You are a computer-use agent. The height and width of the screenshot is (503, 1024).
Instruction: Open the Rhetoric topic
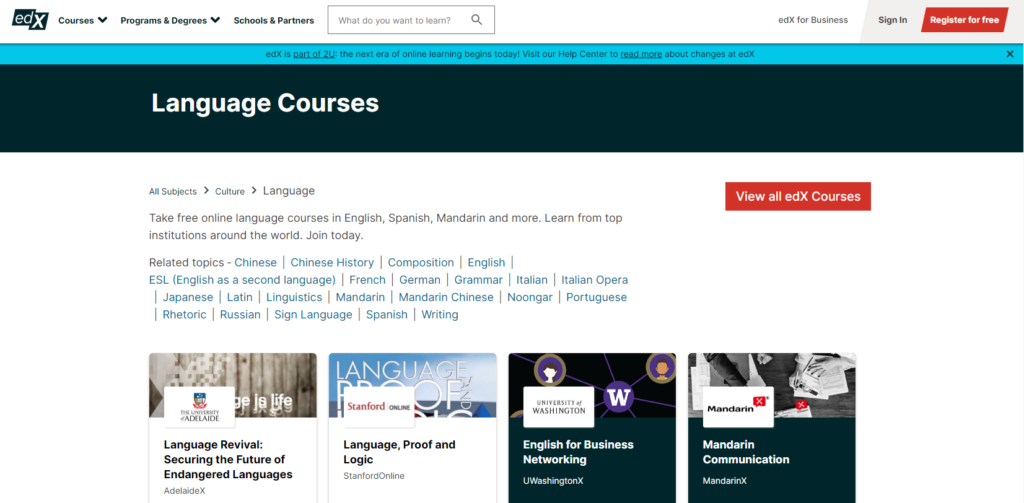pyautogui.click(x=184, y=315)
